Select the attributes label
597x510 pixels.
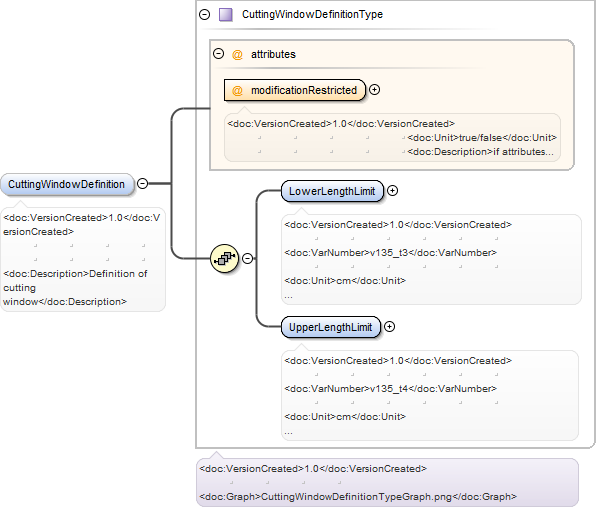[273, 54]
